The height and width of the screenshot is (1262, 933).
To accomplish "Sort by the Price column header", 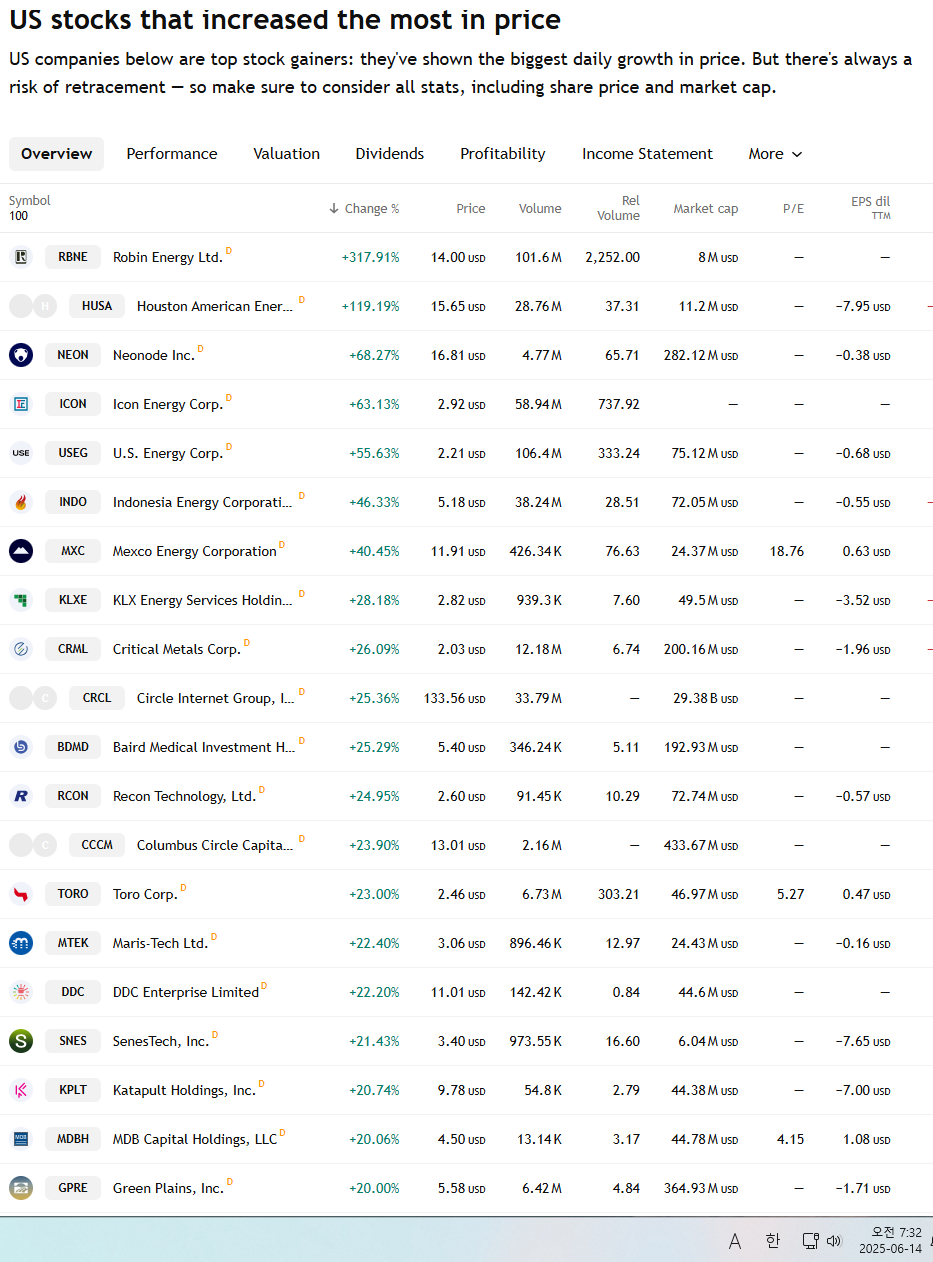I will [x=471, y=208].
